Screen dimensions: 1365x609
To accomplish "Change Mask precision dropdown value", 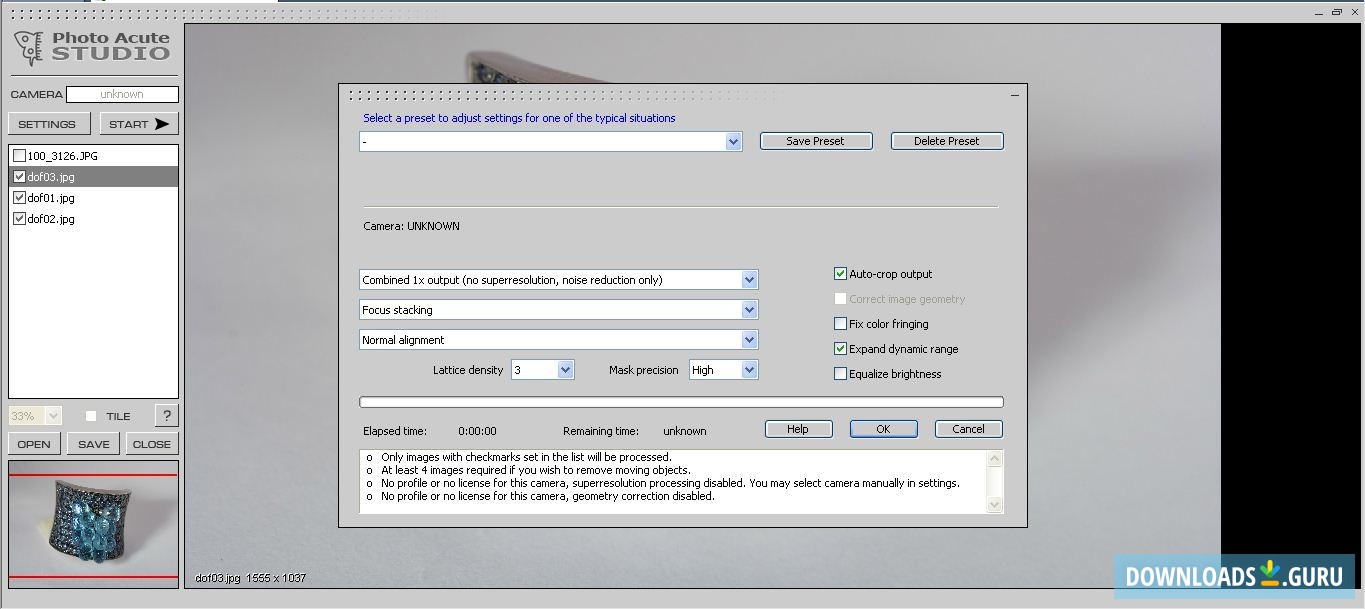I will pos(749,370).
